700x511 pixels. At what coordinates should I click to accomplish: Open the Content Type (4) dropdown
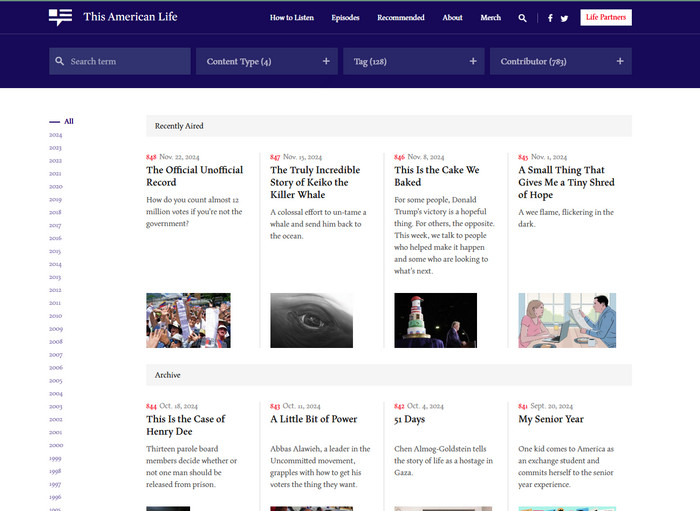tap(267, 61)
